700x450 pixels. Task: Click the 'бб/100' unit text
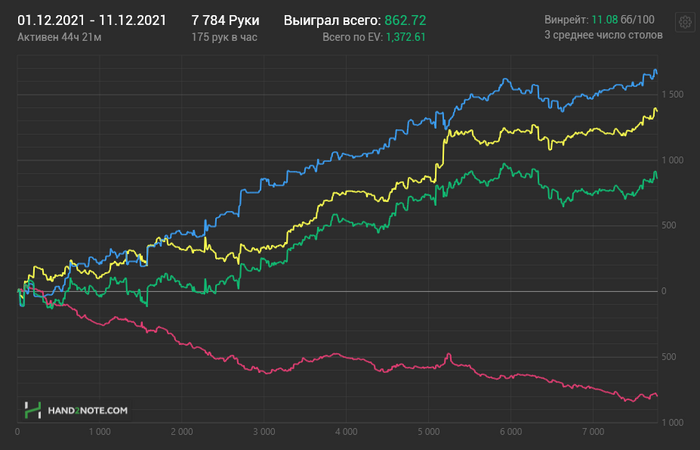(638, 20)
